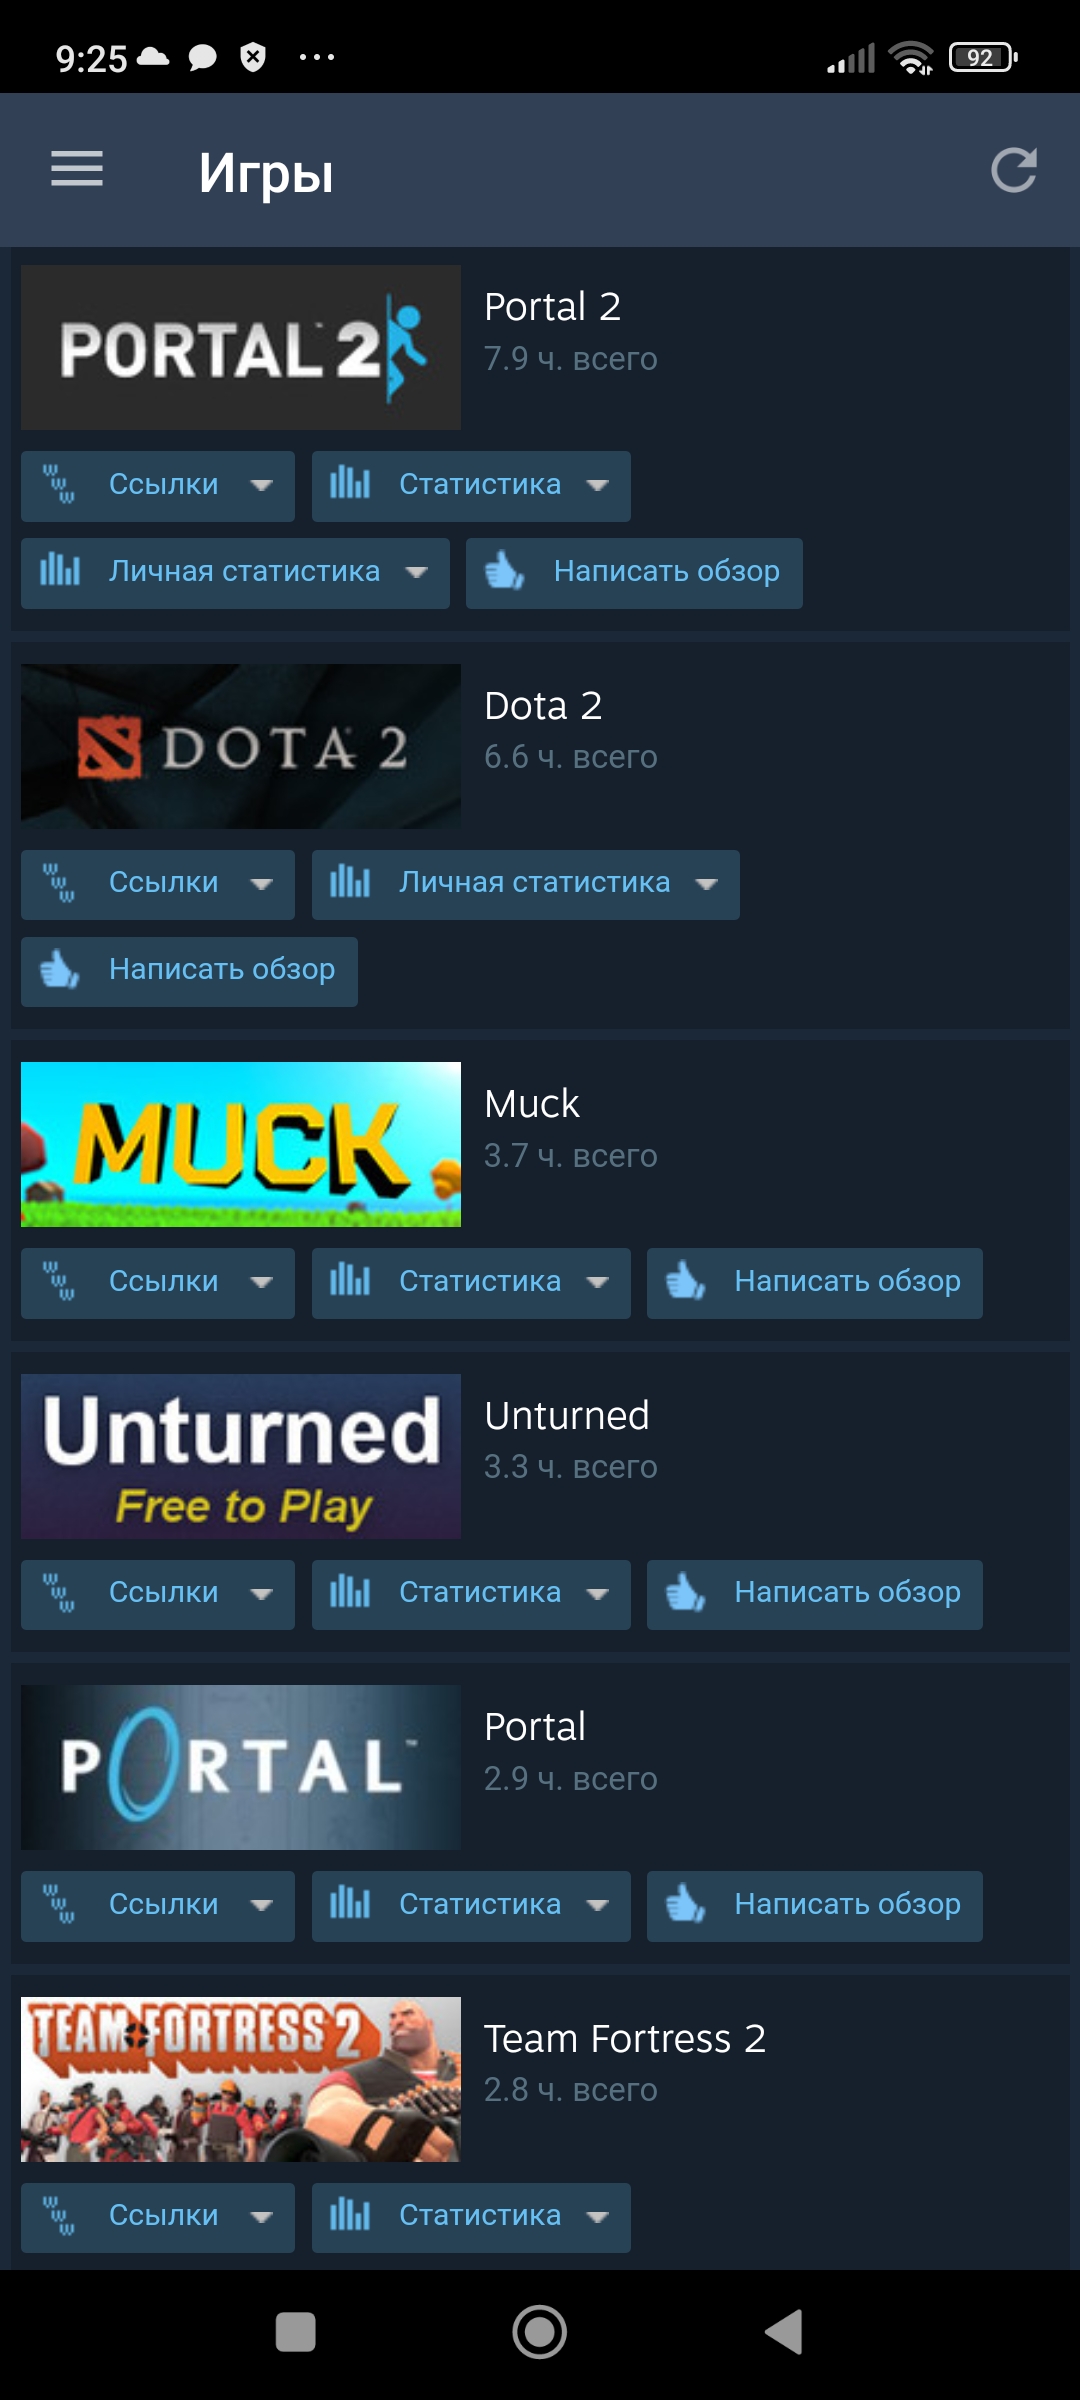Image resolution: width=1080 pixels, height=2400 pixels.
Task: Open Статистика dropdown for Portal
Action: coord(471,1906)
